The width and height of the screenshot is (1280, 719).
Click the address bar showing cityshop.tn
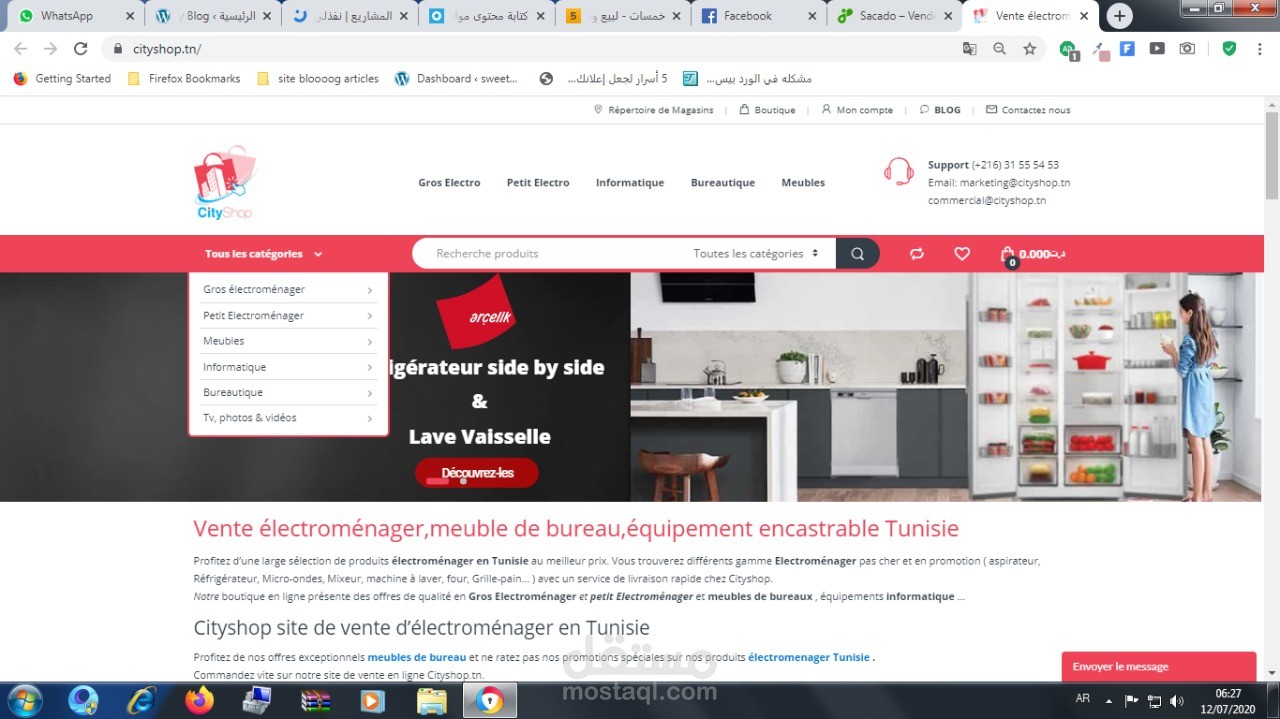coord(530,48)
